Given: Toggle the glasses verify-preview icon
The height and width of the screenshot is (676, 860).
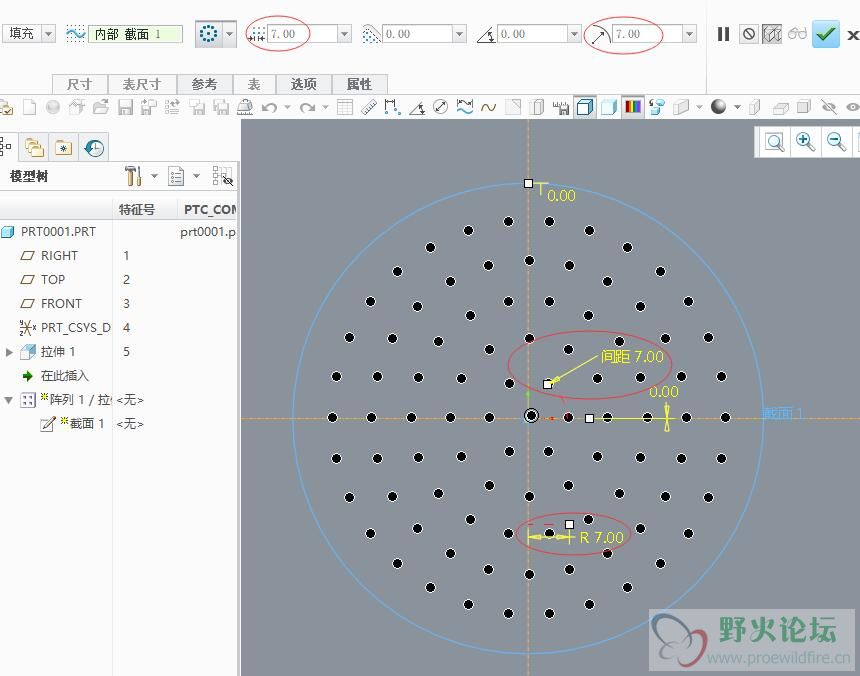Looking at the screenshot, I should click(797, 34).
